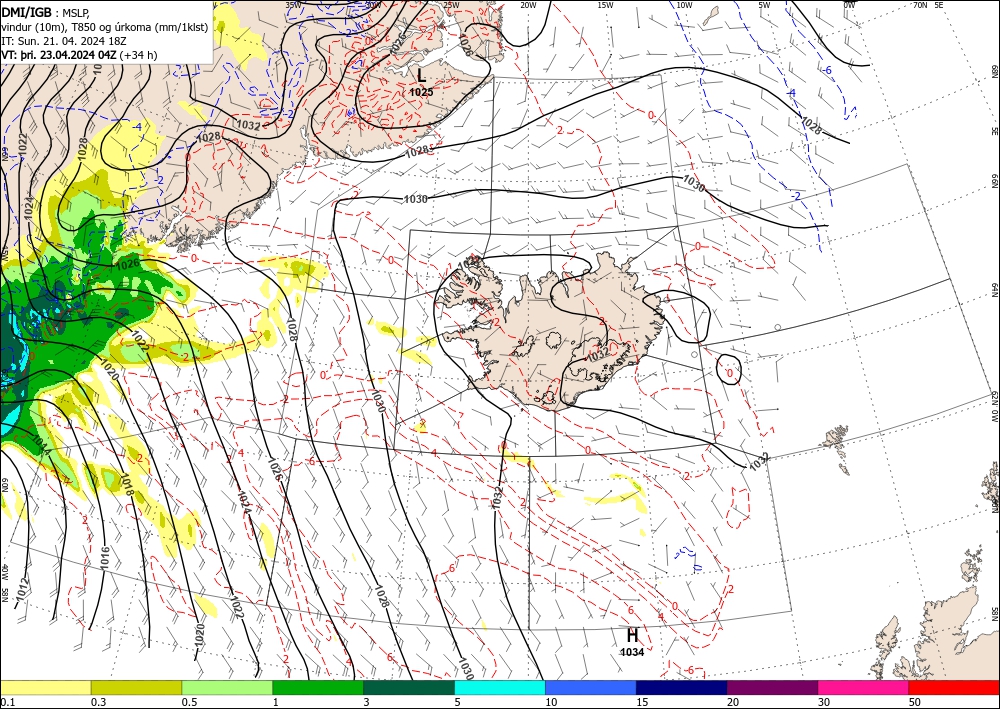This screenshot has height=709, width=1000.
Task: Click the legend value '20'
Action: 733,702
